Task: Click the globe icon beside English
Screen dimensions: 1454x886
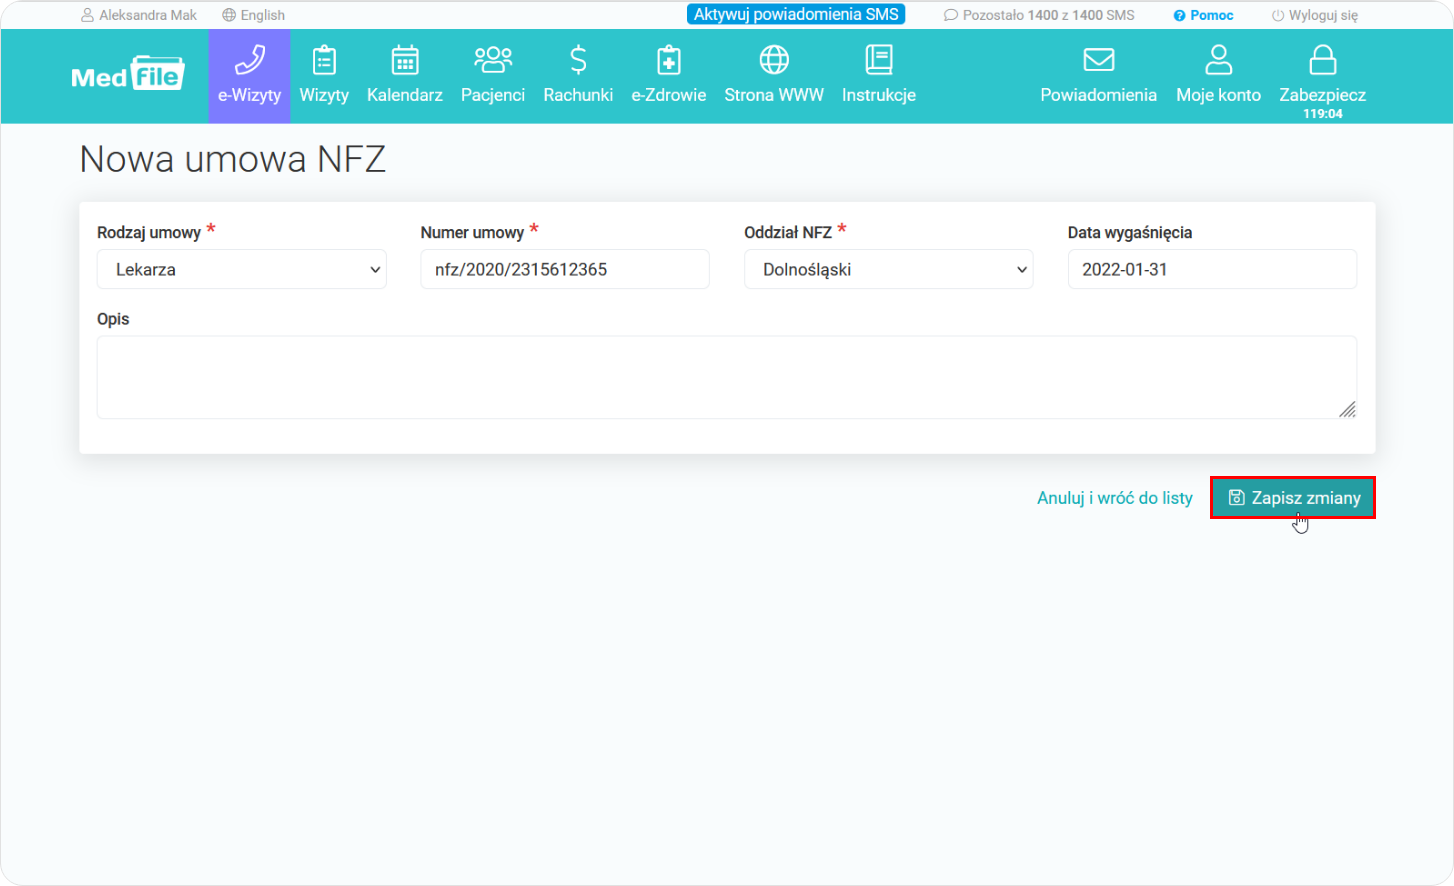Action: pyautogui.click(x=229, y=15)
